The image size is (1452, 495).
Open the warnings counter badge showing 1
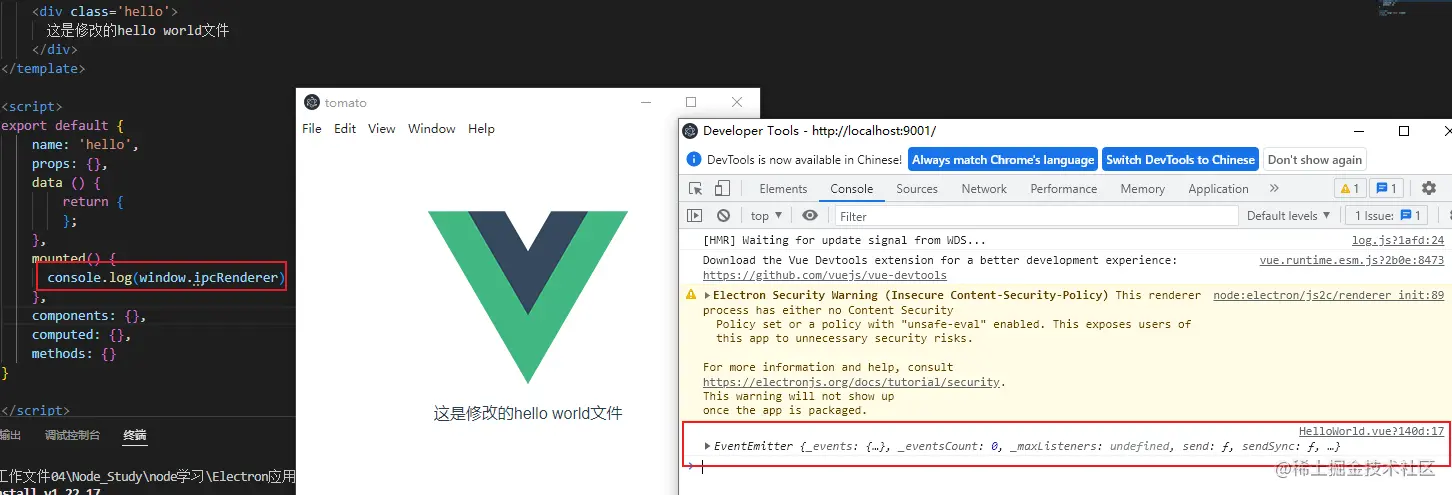(1349, 188)
